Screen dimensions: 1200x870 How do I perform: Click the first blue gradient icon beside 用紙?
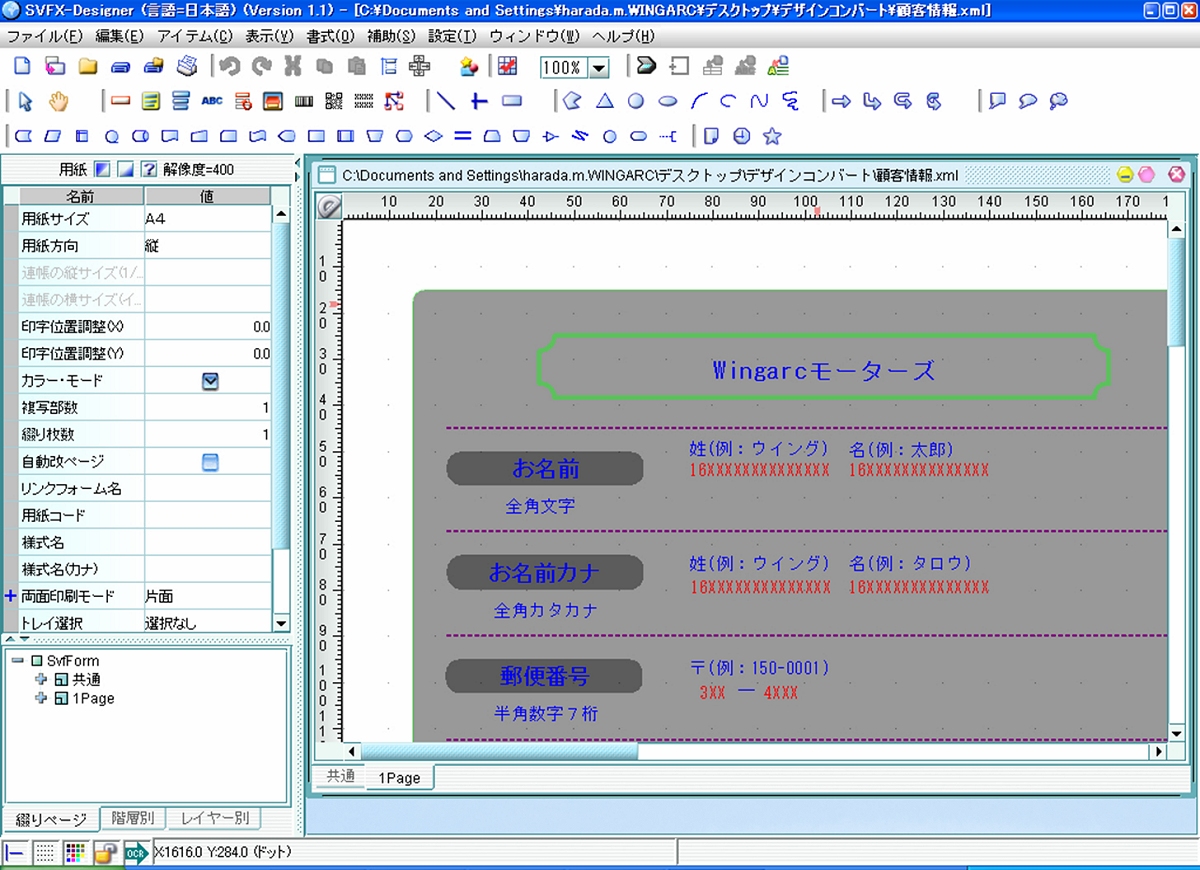[x=103, y=169]
